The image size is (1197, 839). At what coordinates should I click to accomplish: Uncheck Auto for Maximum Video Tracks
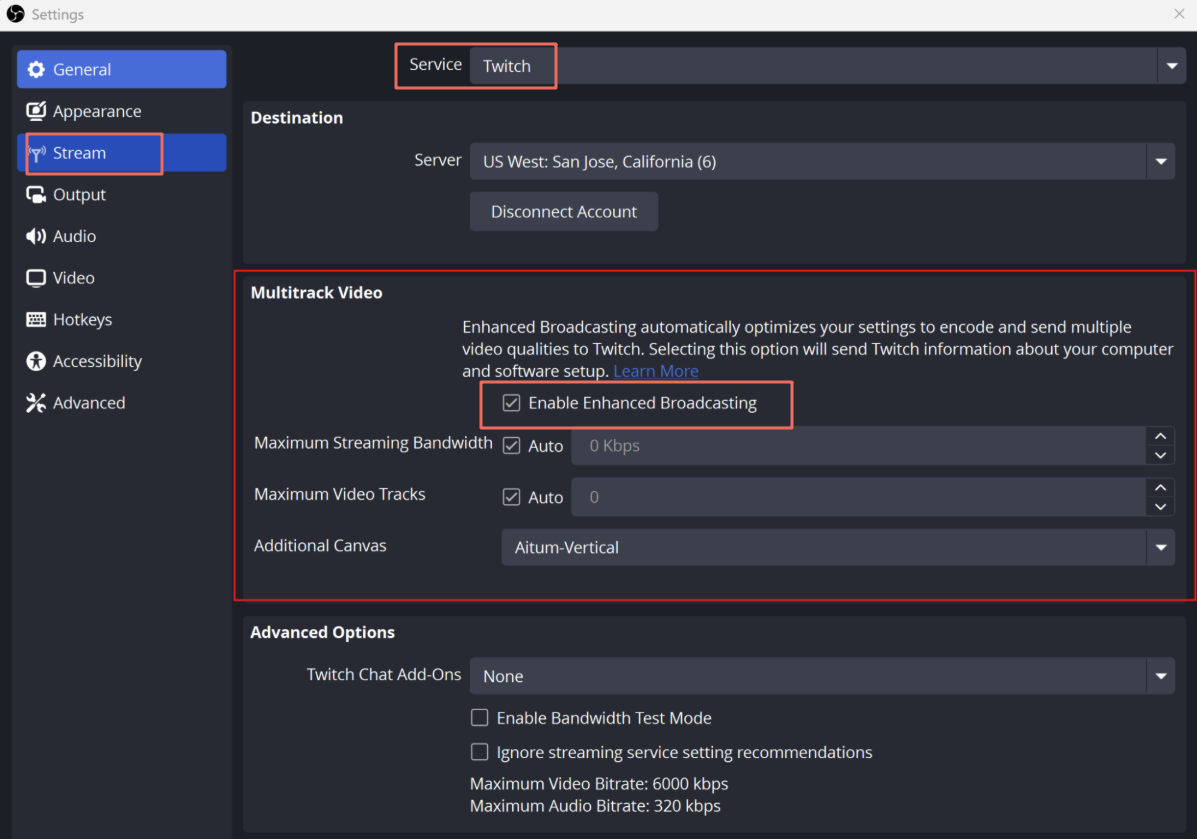click(x=511, y=497)
